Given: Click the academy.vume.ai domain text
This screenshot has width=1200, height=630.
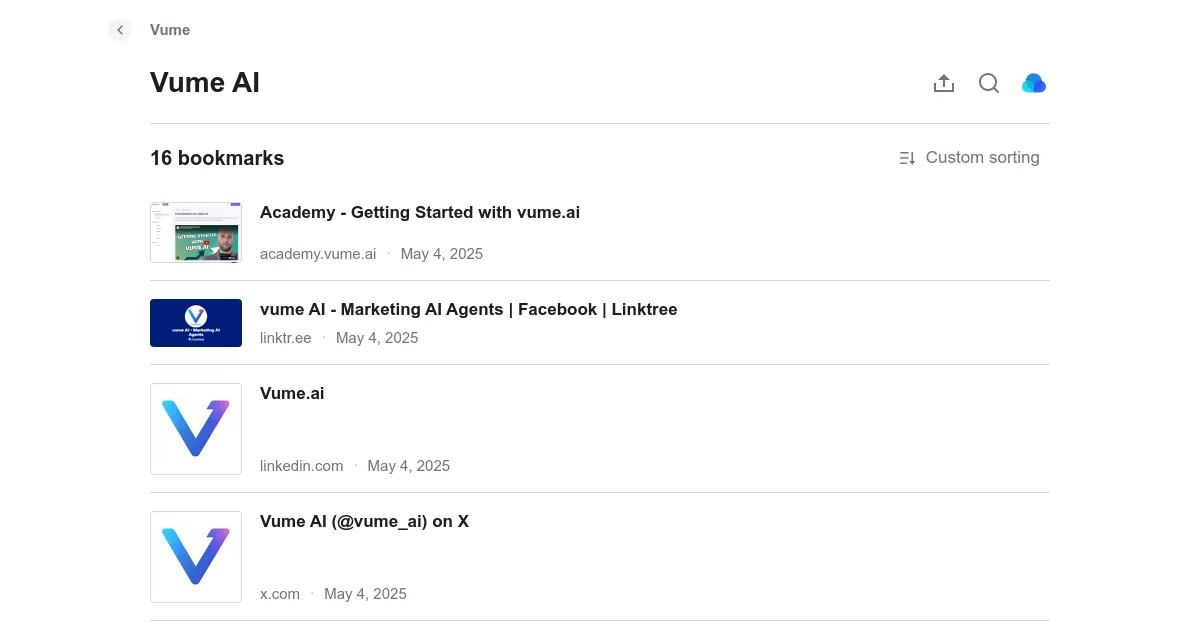Looking at the screenshot, I should 318,254.
